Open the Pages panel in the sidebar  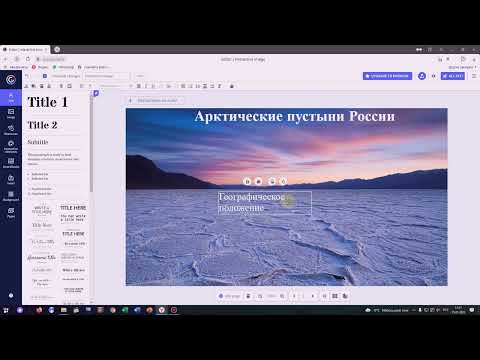point(11,212)
